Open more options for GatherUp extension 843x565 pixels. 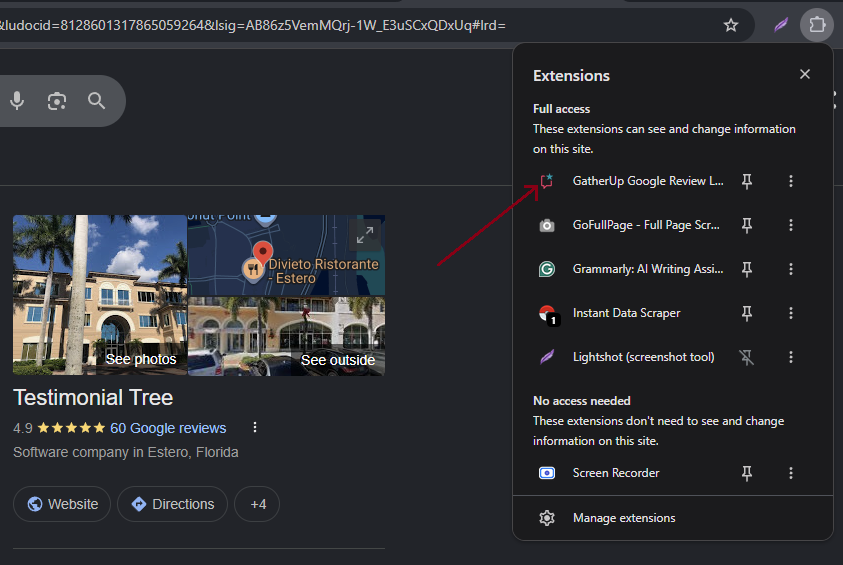pyautogui.click(x=790, y=181)
